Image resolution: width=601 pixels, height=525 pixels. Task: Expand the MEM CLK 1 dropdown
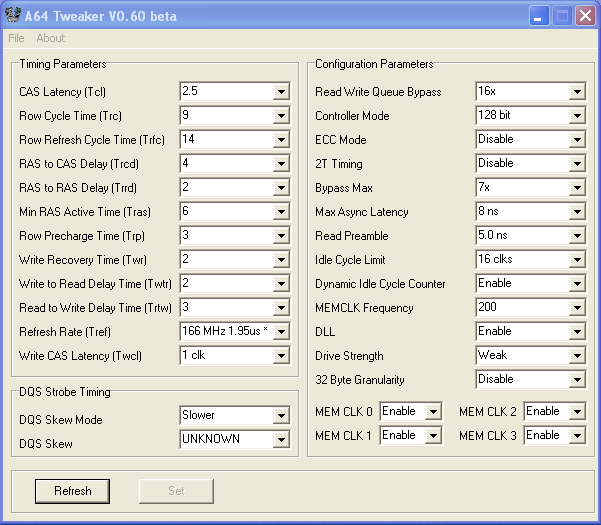click(434, 436)
